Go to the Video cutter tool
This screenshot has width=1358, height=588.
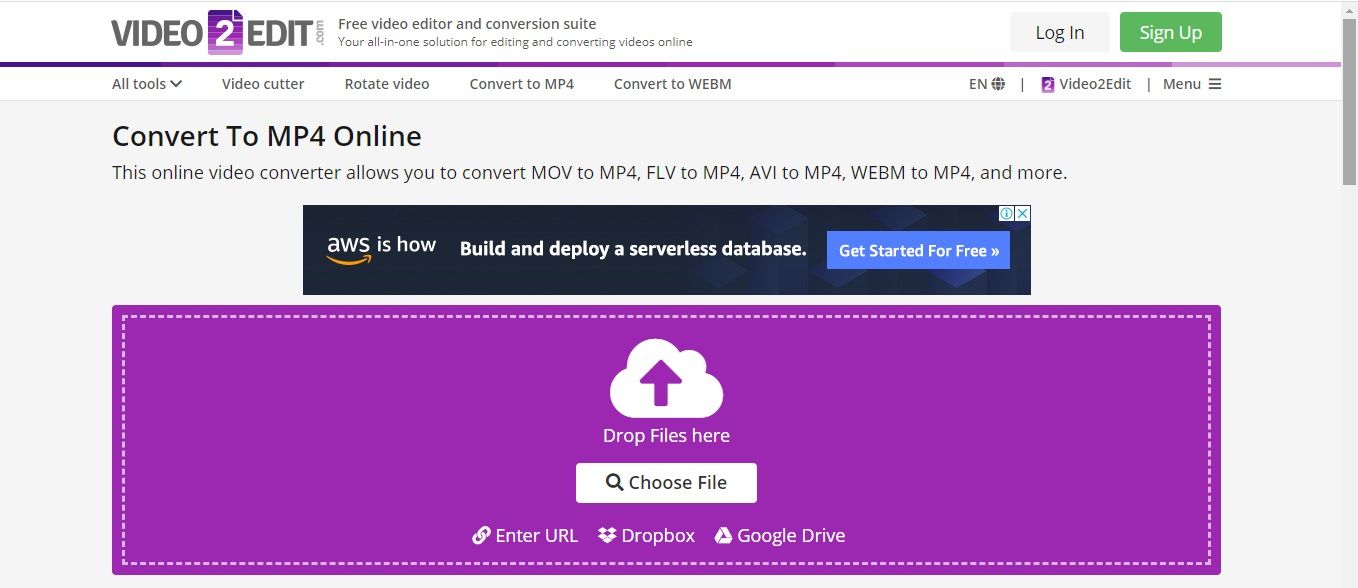coord(263,84)
